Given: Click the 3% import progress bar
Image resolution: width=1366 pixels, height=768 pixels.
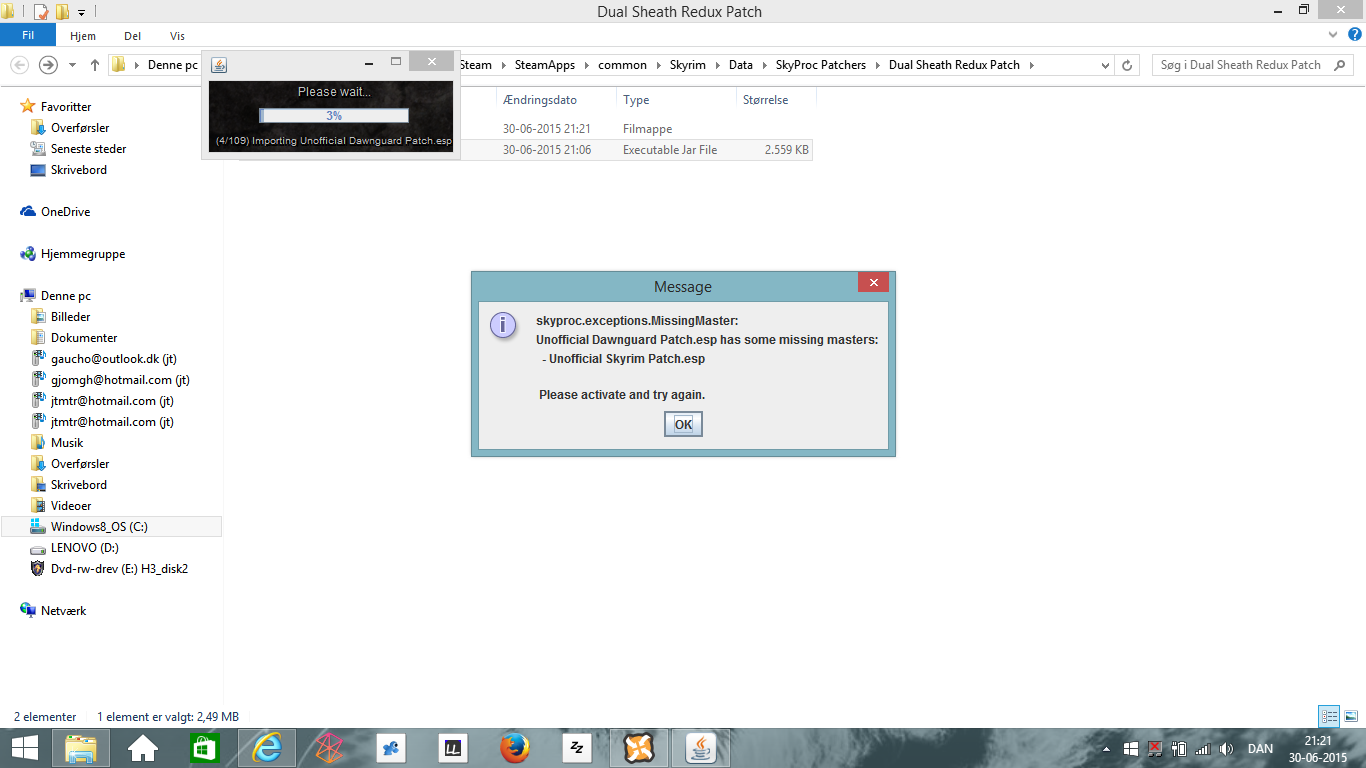Looking at the screenshot, I should coord(334,115).
